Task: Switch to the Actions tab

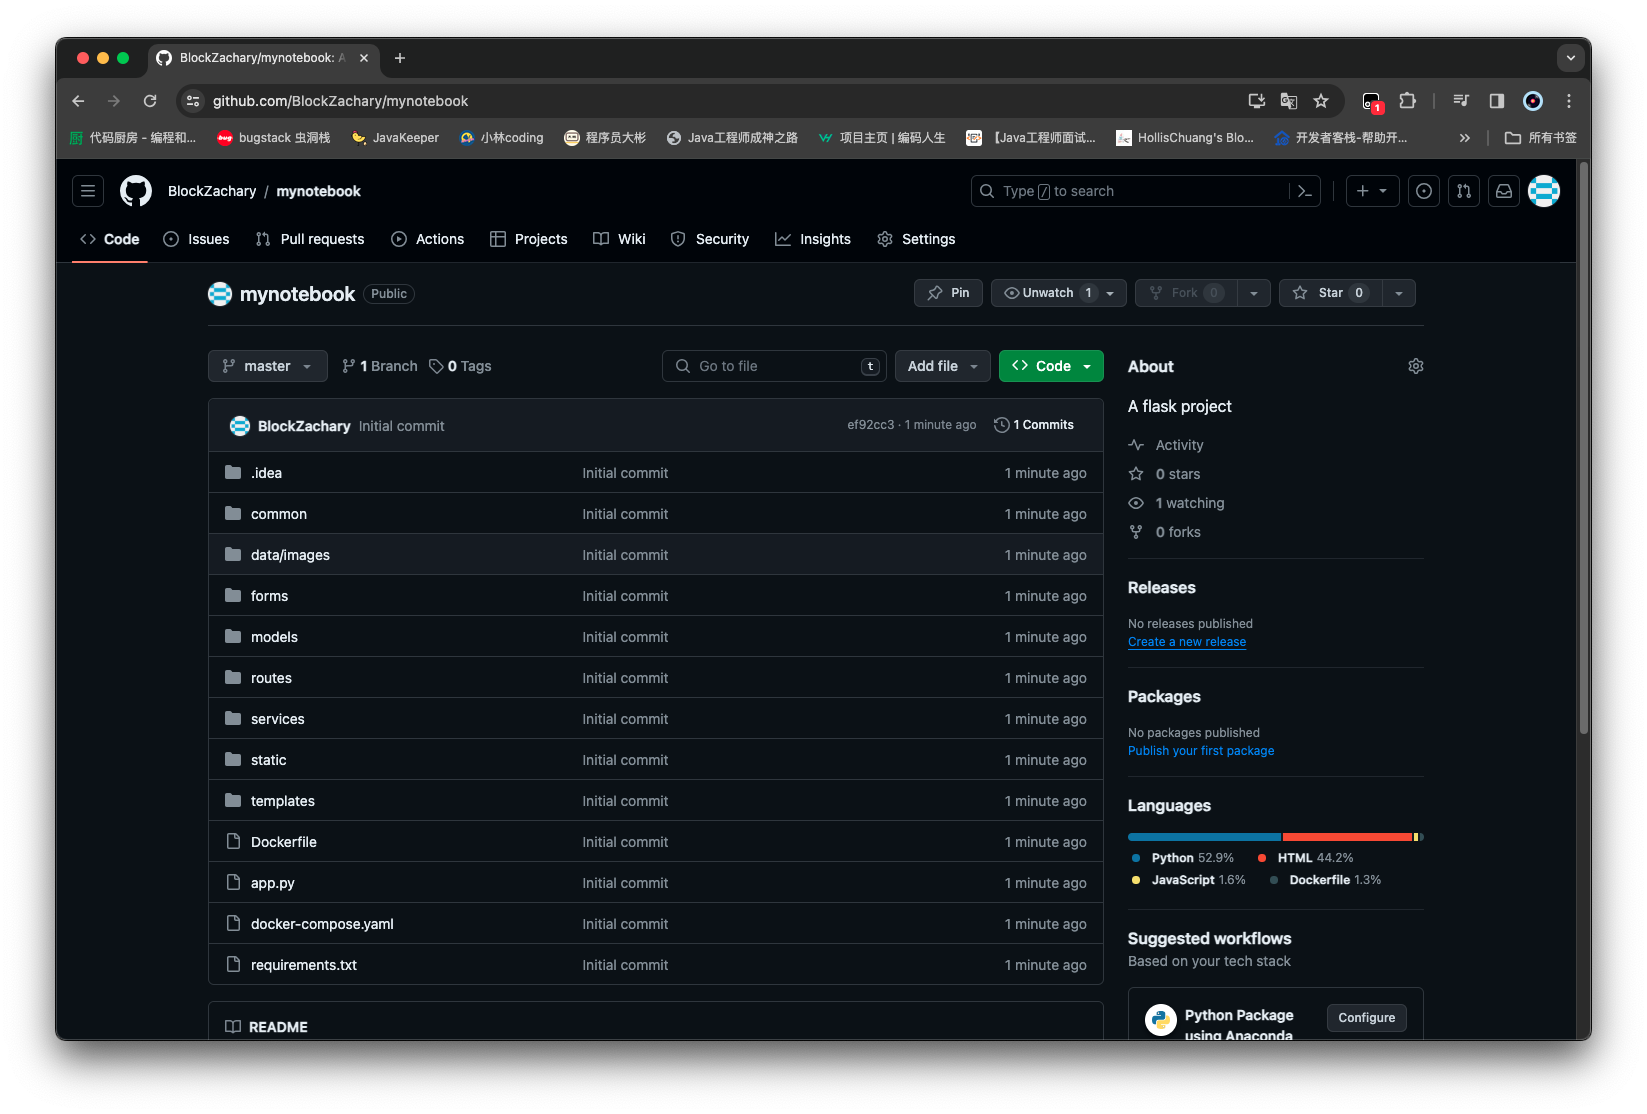Action: click(x=428, y=239)
